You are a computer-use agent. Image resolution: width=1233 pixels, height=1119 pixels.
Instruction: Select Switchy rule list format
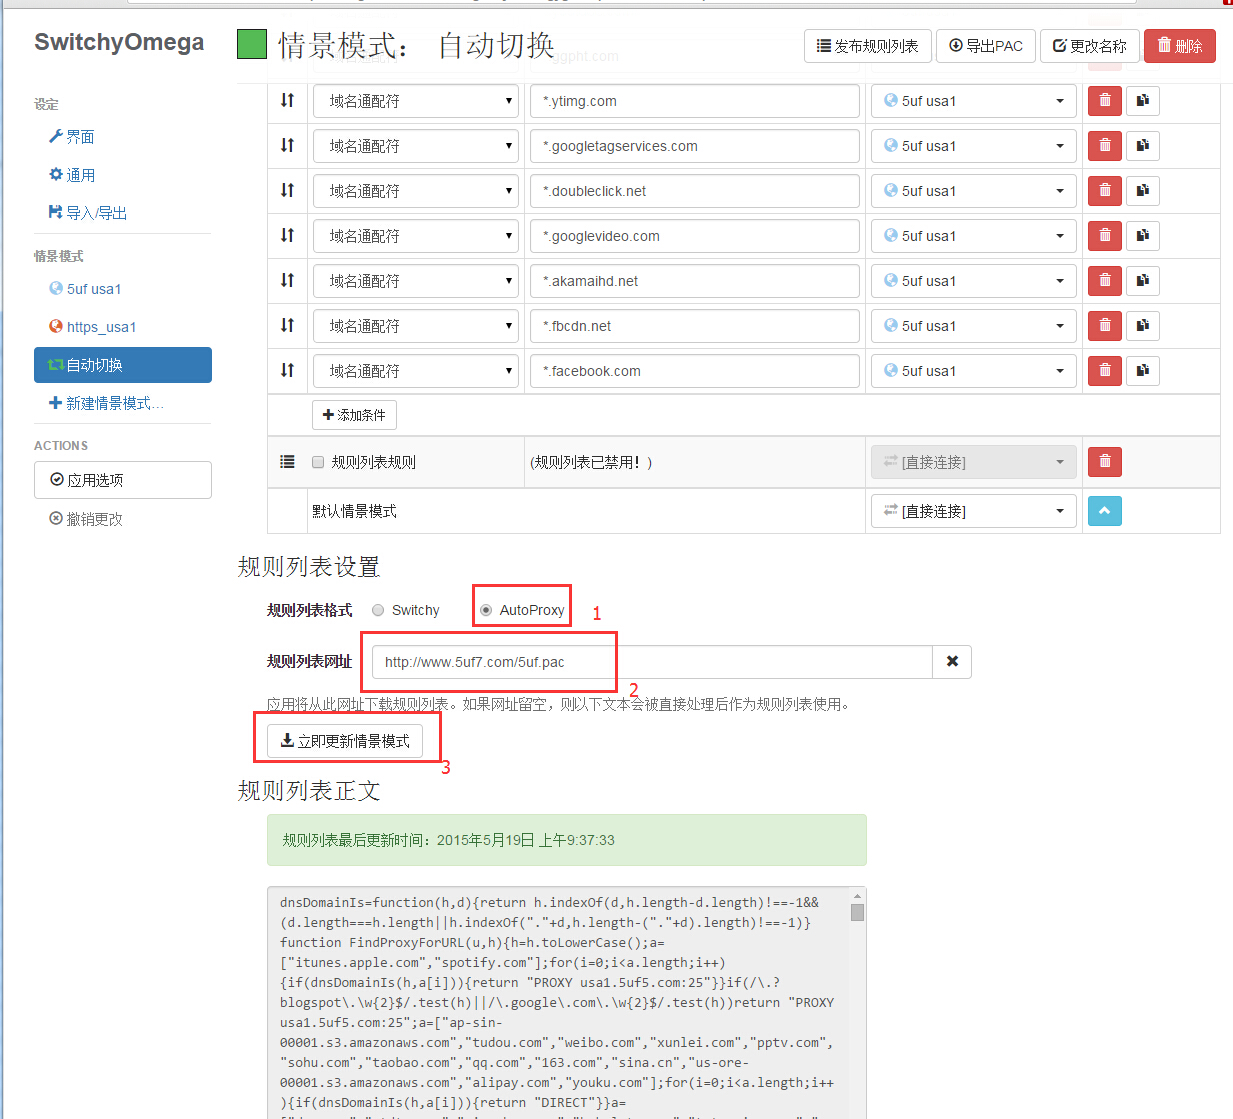tap(378, 610)
